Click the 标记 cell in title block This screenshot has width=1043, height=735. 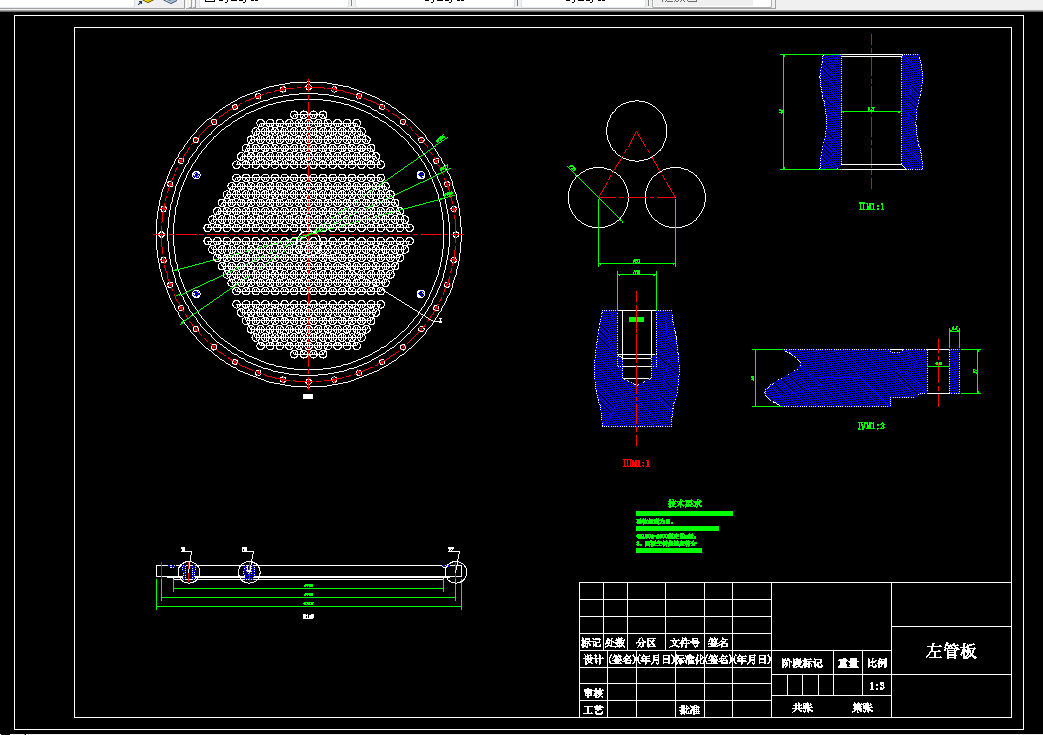591,643
